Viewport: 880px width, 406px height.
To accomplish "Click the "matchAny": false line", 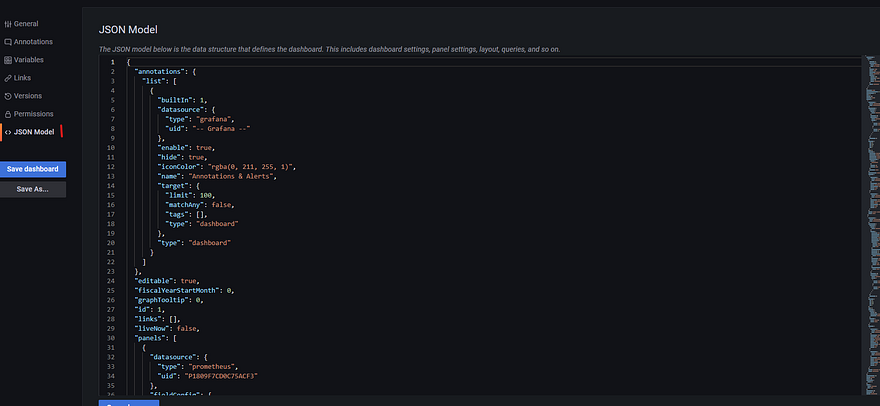I will pyautogui.click(x=200, y=205).
